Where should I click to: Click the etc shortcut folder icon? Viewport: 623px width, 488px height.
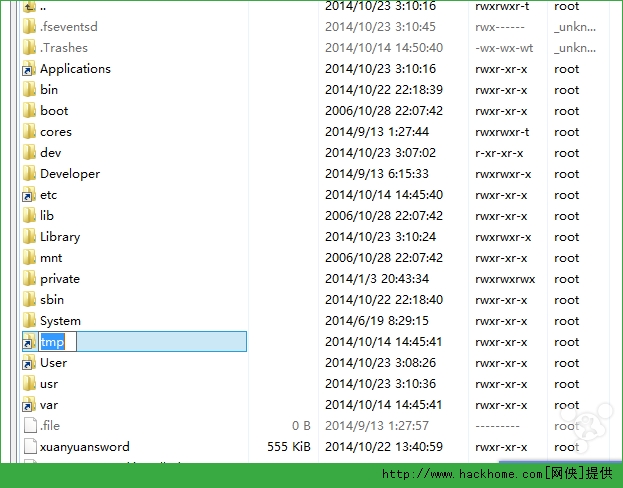[x=29, y=195]
